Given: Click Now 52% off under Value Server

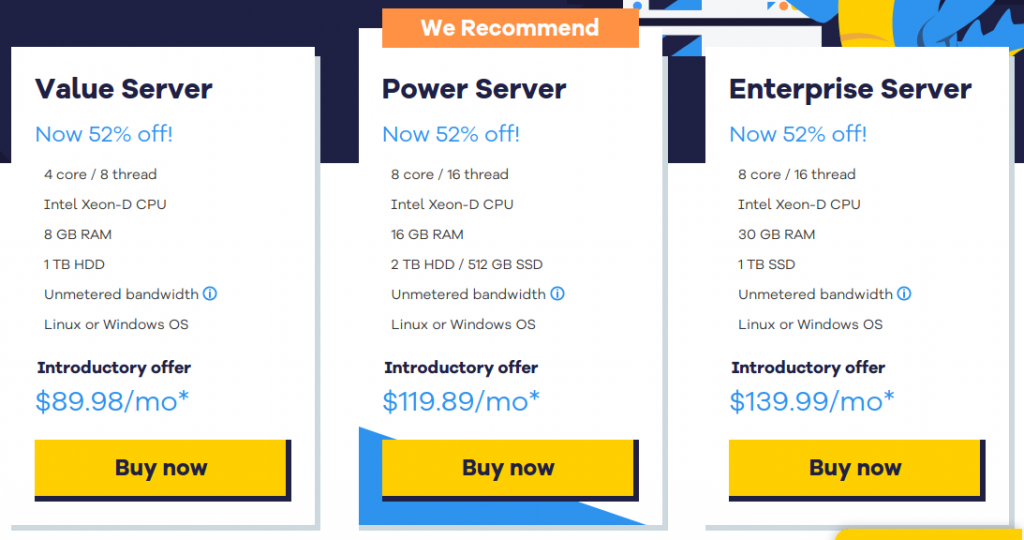Looking at the screenshot, I should click(104, 134).
